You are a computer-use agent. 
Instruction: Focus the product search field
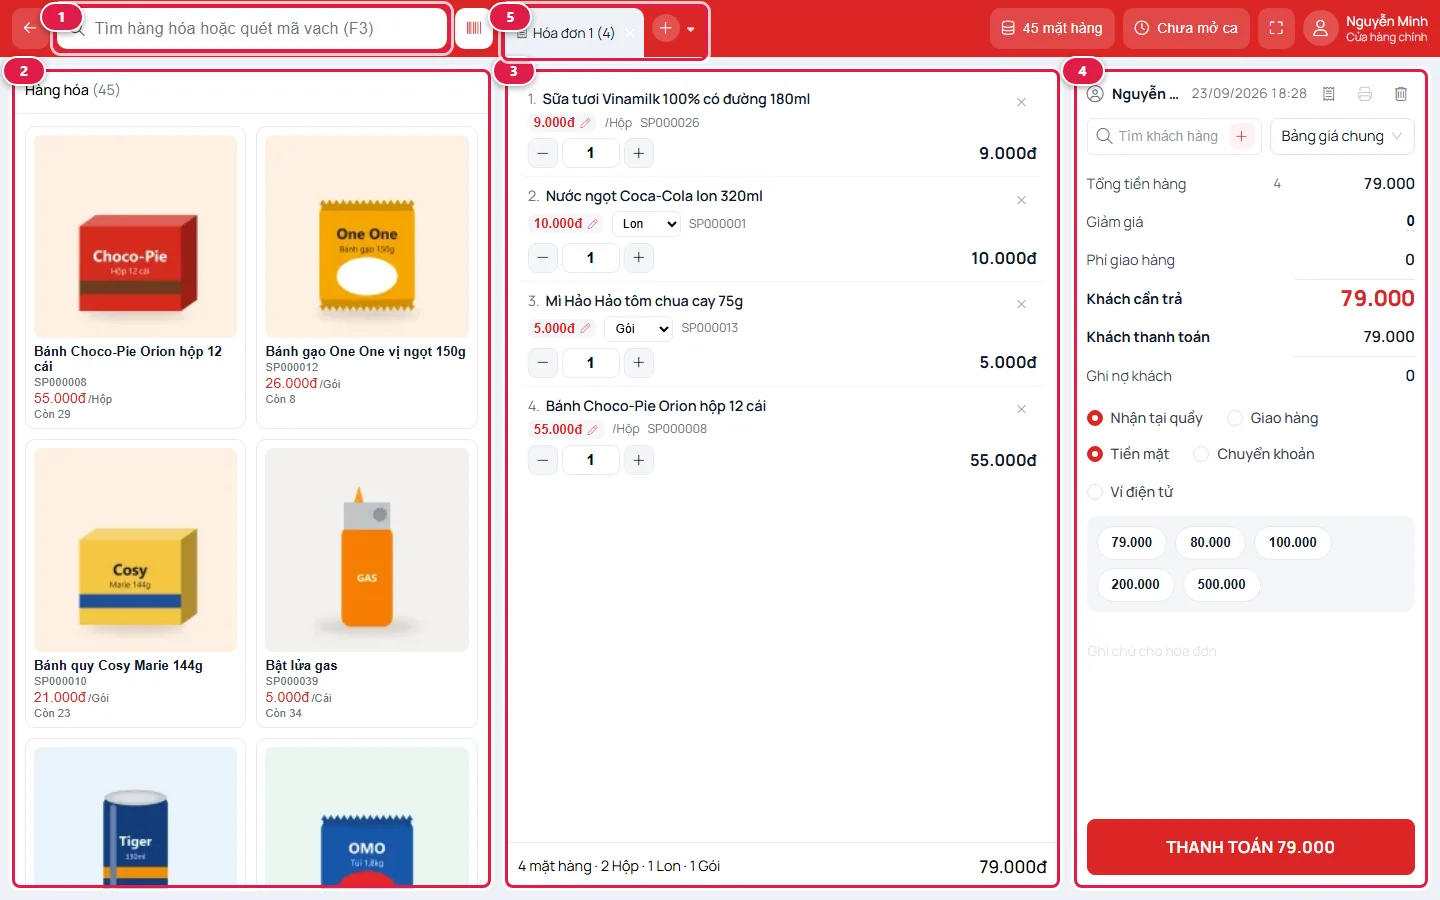click(253, 28)
